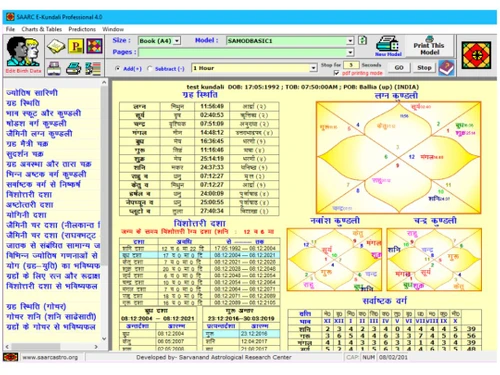Screen dimensions: 500x375
Task: Click the 24:37:33 degree cell
Action: click(x=212, y=167)
